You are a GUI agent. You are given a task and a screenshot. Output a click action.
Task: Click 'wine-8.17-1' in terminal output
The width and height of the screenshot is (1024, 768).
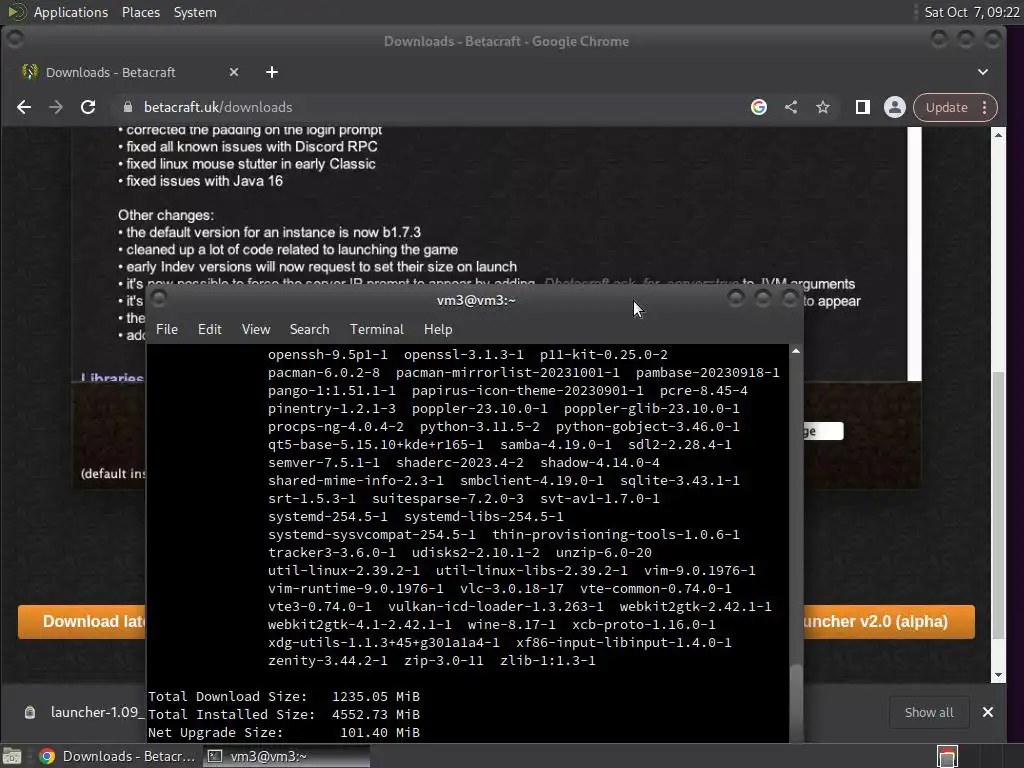coord(511,624)
